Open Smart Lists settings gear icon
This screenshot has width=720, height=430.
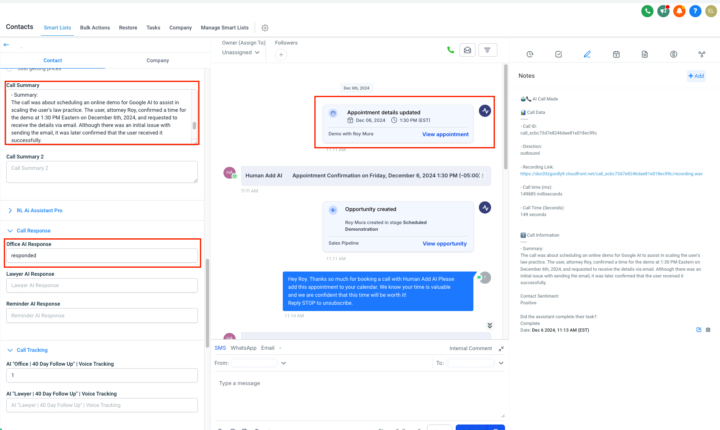pos(265,28)
